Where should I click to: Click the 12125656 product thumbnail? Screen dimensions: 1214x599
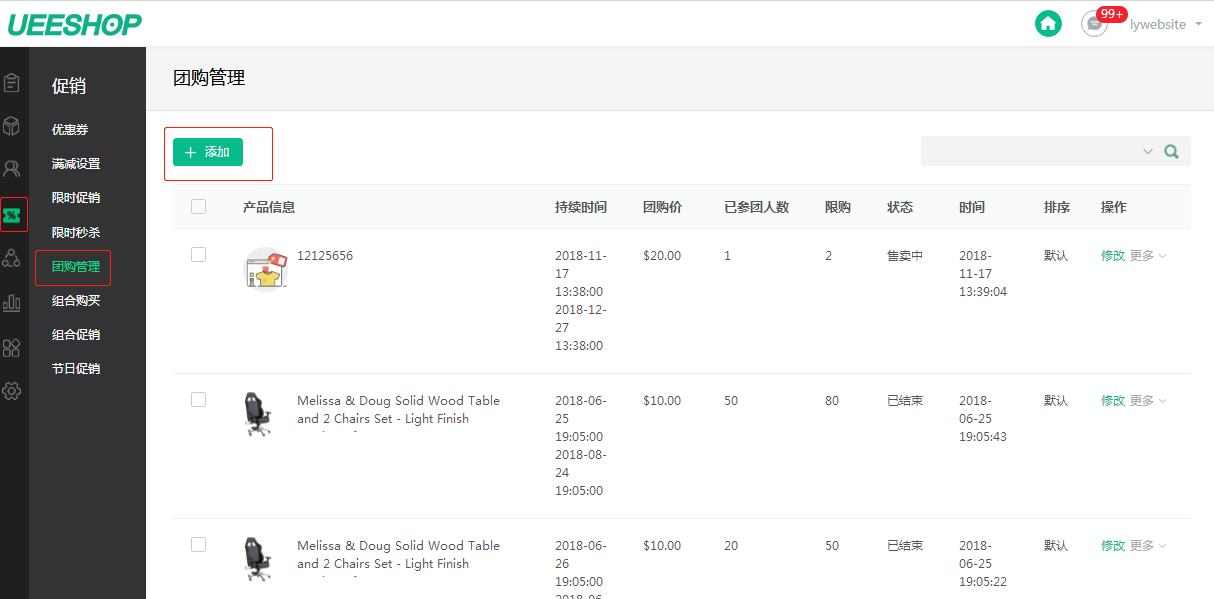click(x=266, y=268)
